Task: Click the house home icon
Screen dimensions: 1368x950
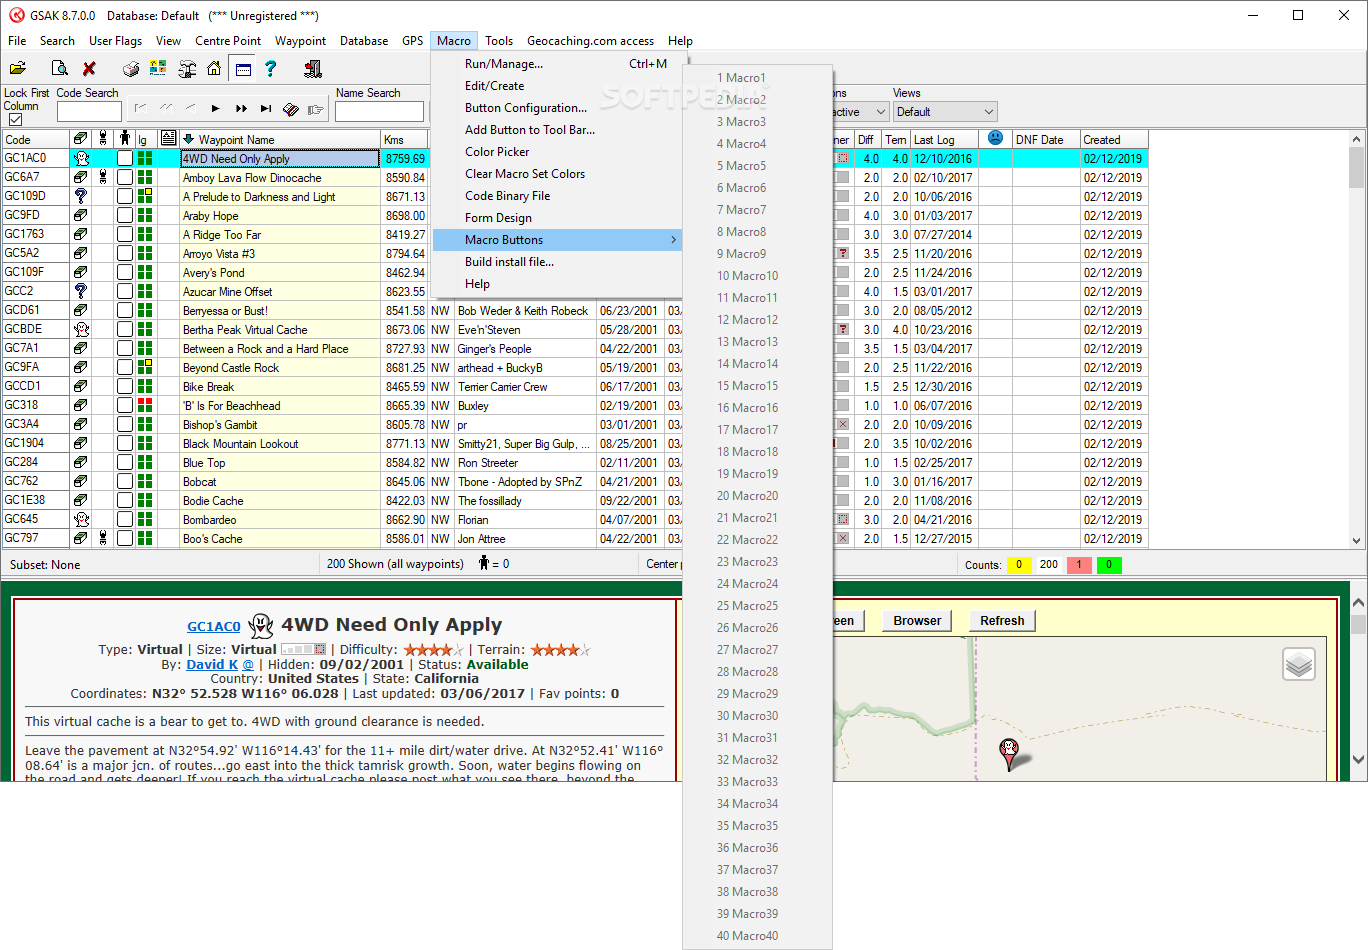Action: pyautogui.click(x=214, y=68)
